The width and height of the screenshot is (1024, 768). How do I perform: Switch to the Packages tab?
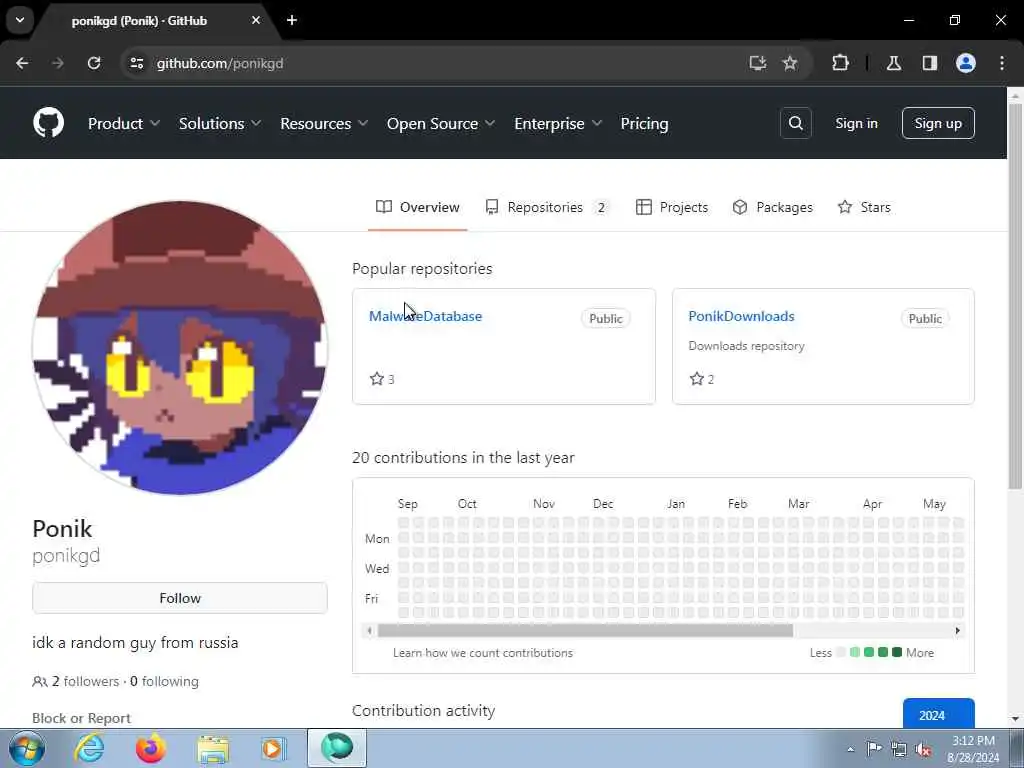[773, 207]
